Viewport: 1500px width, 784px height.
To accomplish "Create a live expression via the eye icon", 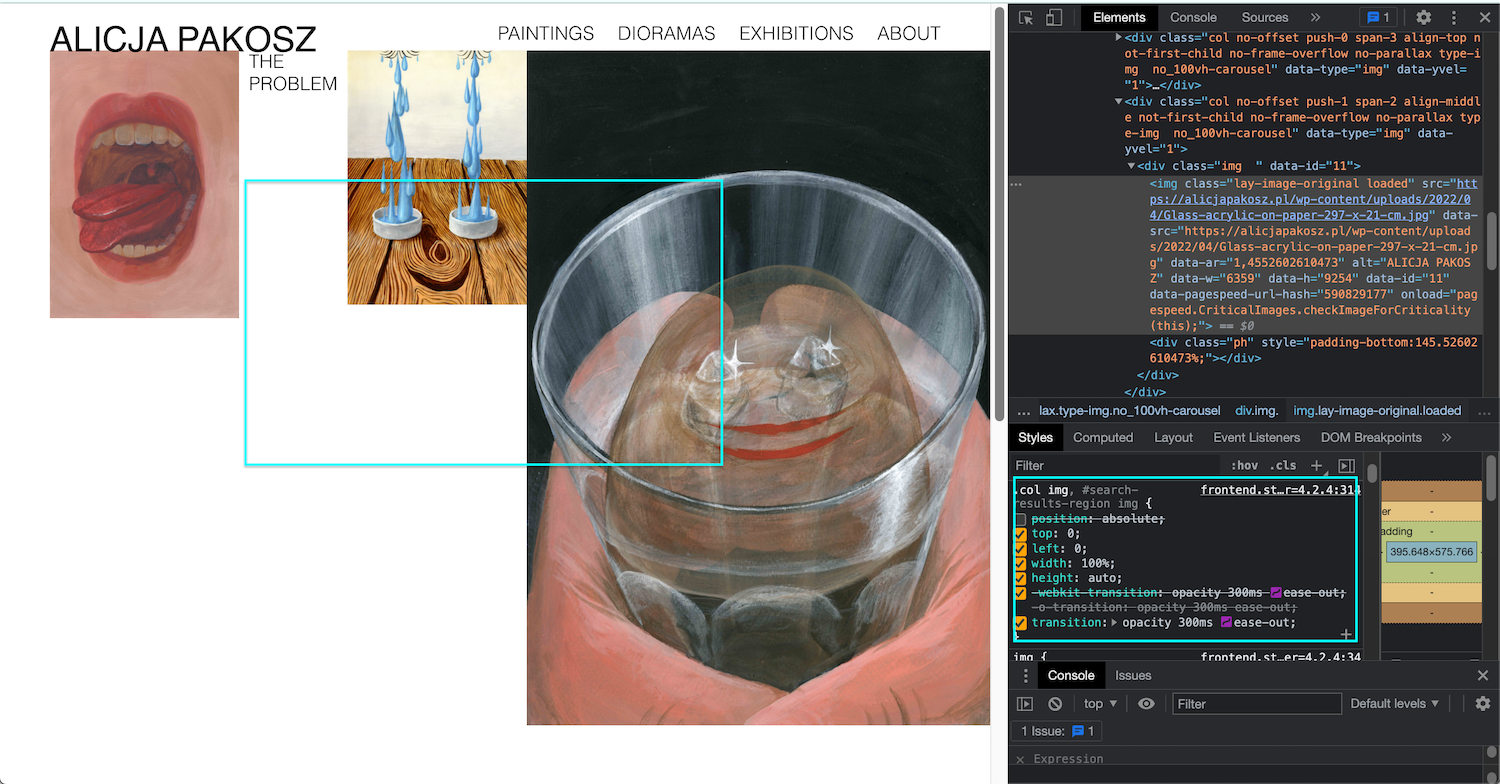I will click(1146, 703).
